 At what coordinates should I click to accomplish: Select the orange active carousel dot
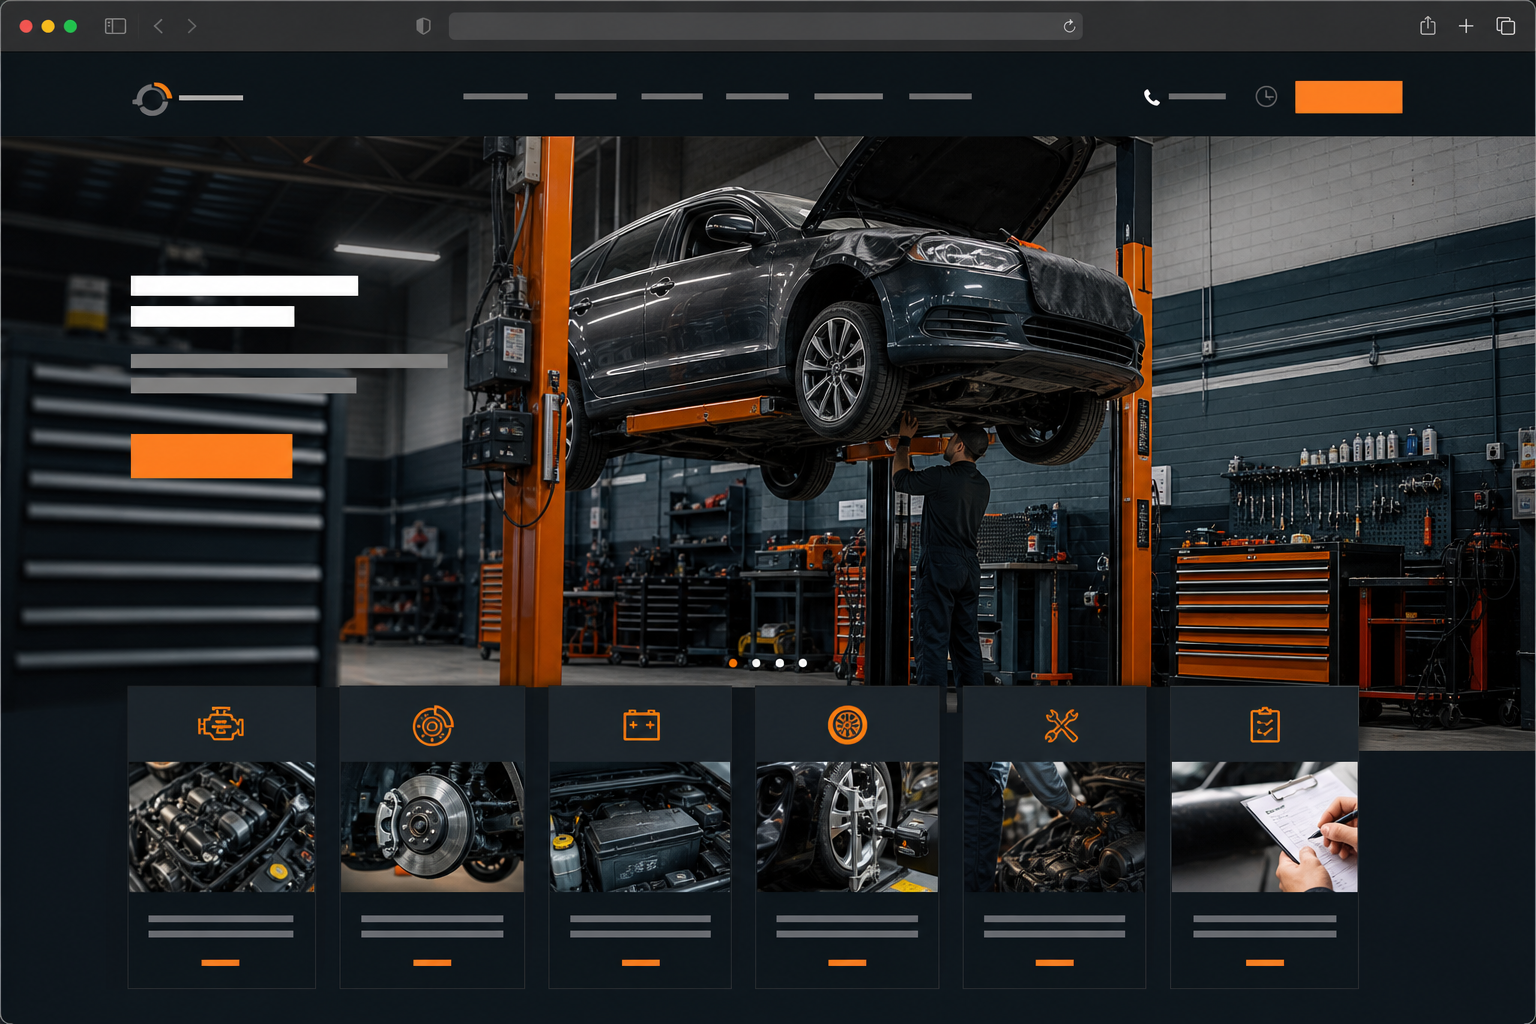[x=733, y=663]
